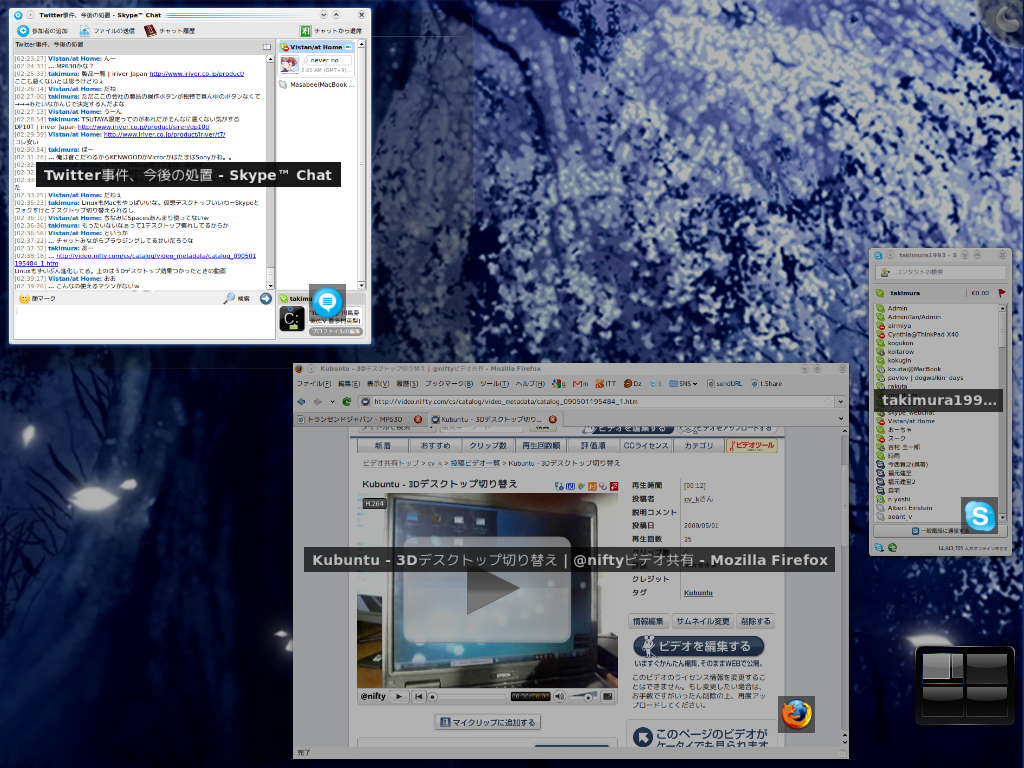The image size is (1024, 768).
Task: Select participant Masabee|MacBook in chat sidebar
Action: pos(317,85)
